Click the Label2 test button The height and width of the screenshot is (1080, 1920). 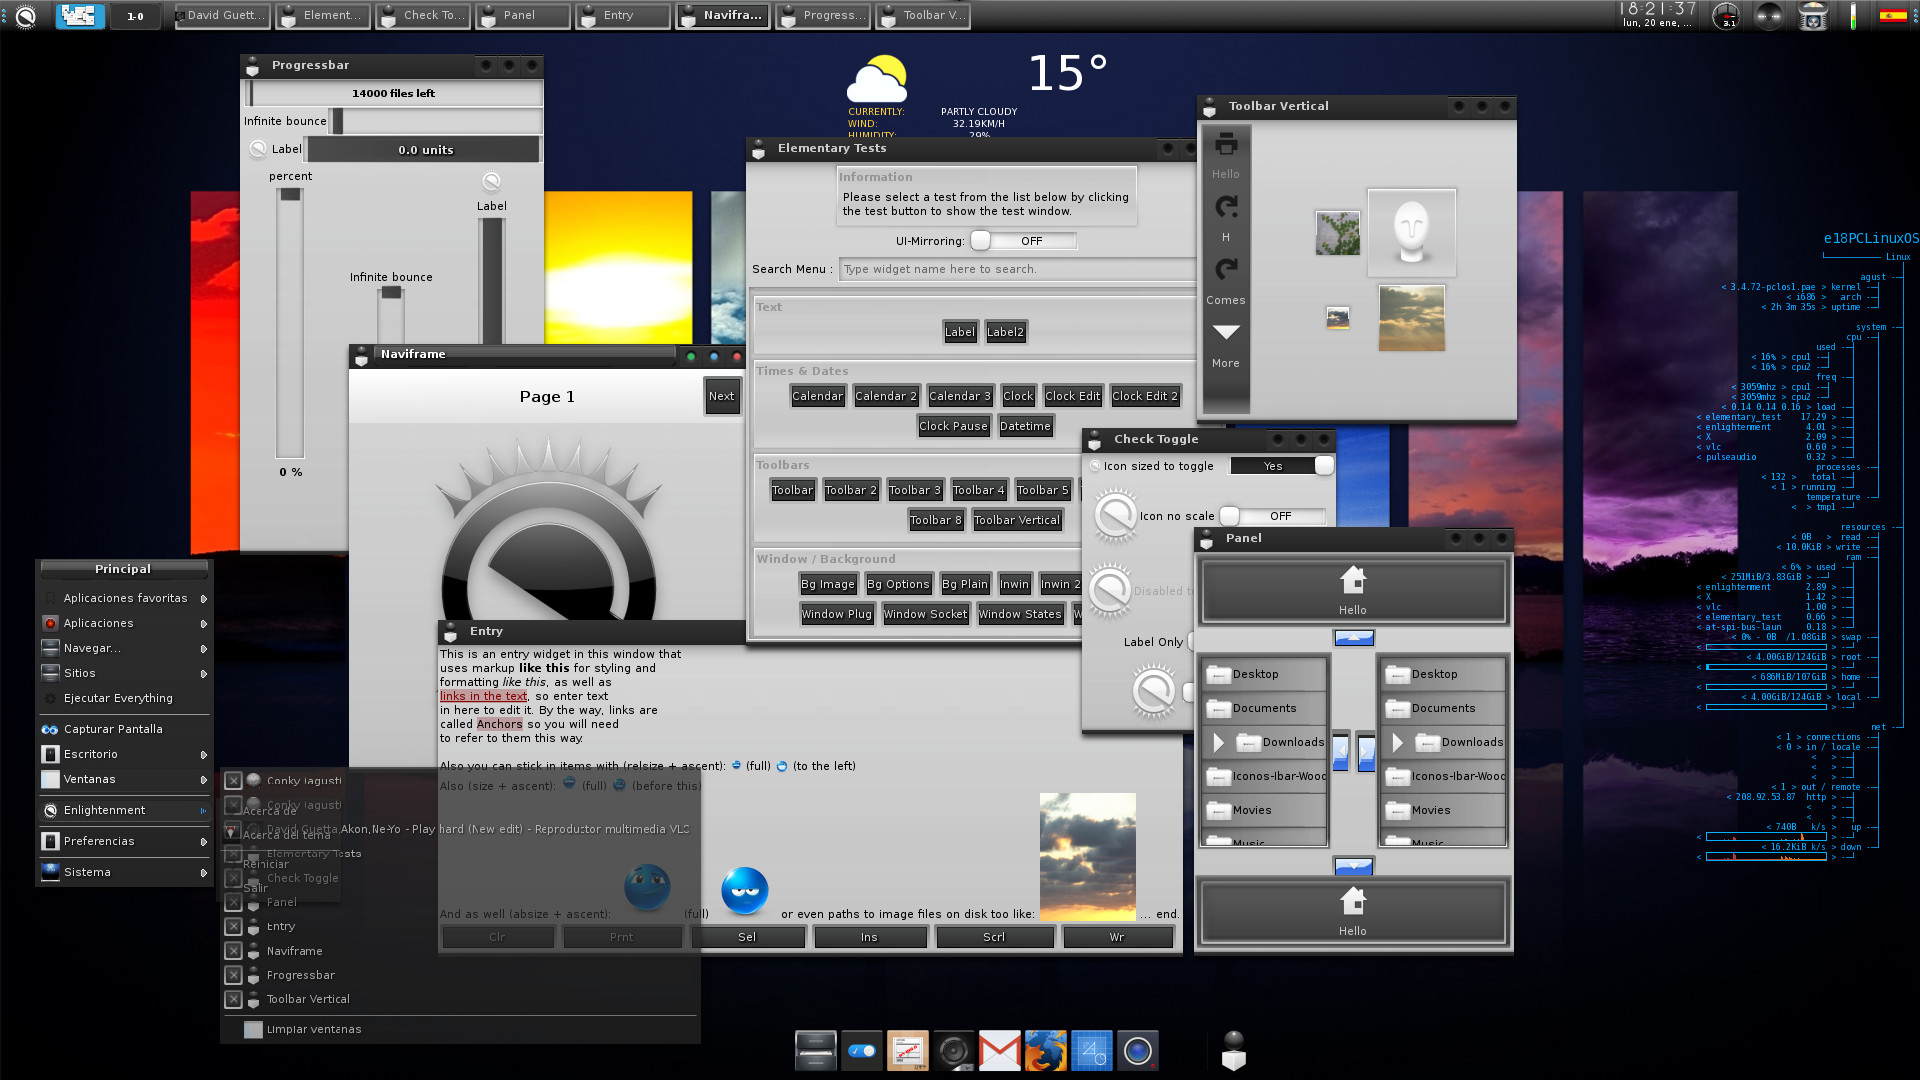[x=1005, y=332]
